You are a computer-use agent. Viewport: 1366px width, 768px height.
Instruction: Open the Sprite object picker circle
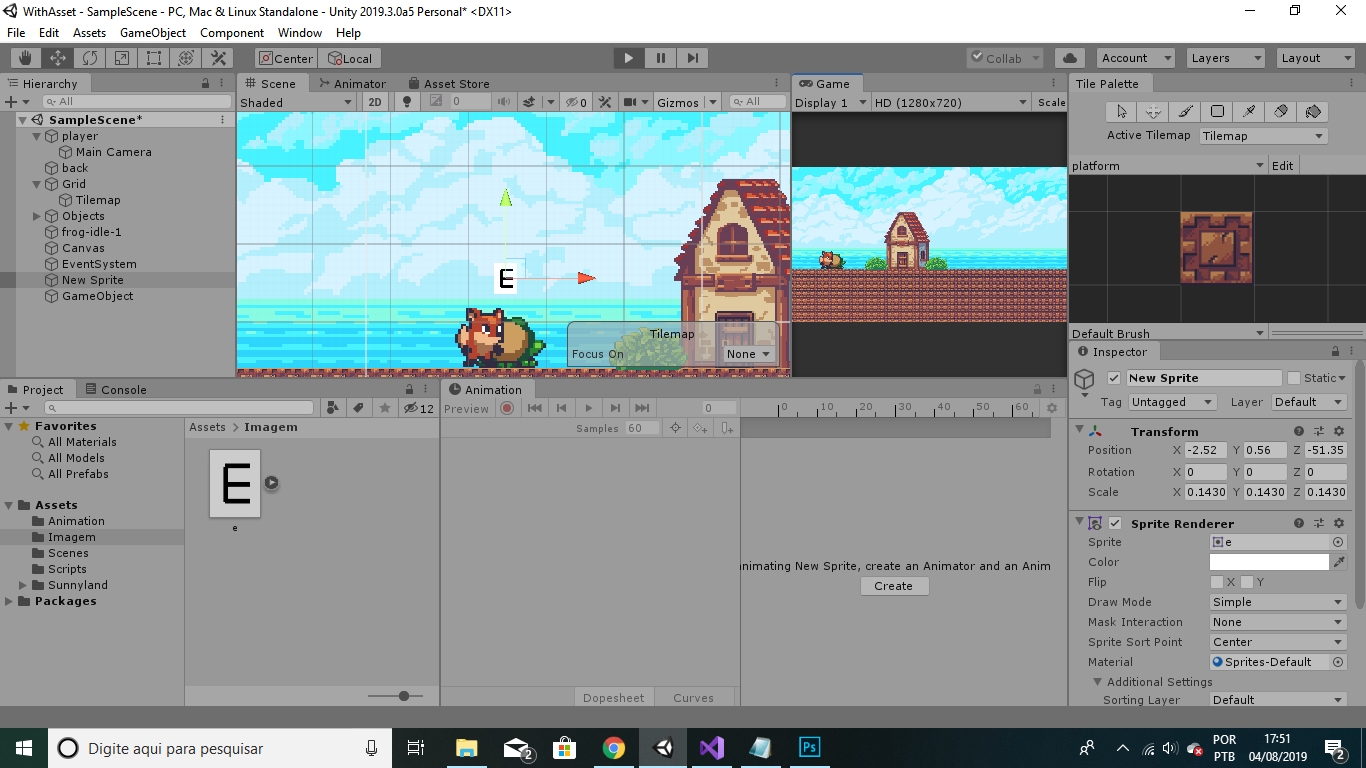(1338, 542)
